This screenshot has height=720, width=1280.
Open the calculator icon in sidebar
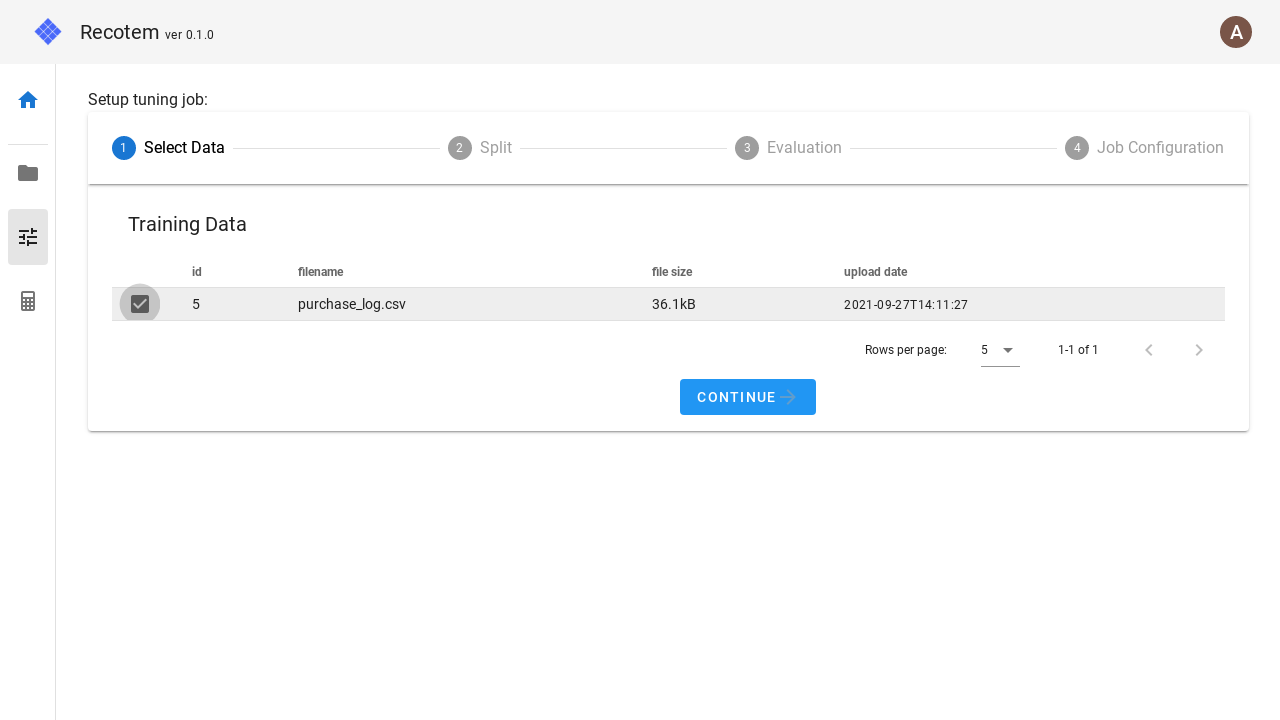(28, 301)
